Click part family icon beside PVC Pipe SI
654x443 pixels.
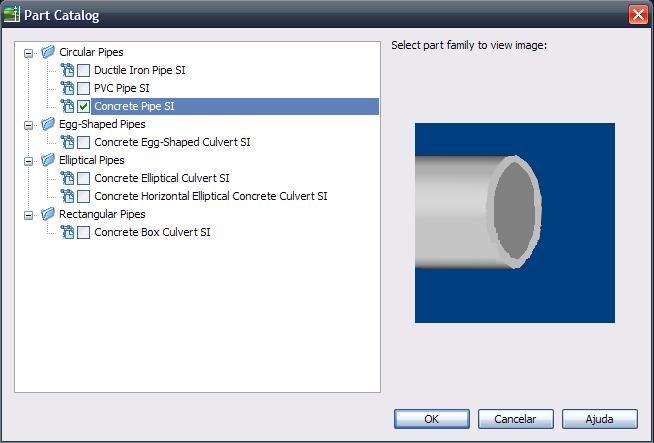[67, 88]
